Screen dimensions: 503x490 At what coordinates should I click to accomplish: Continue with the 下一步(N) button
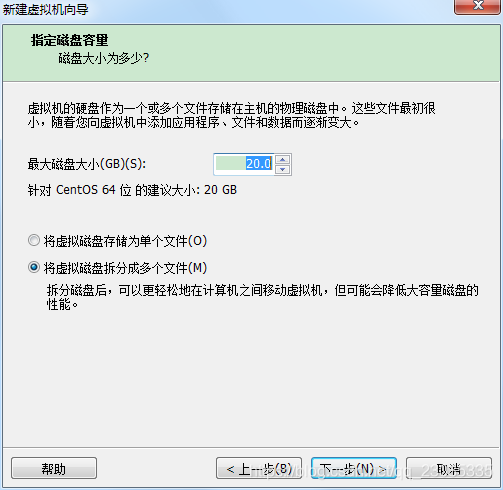coord(354,468)
